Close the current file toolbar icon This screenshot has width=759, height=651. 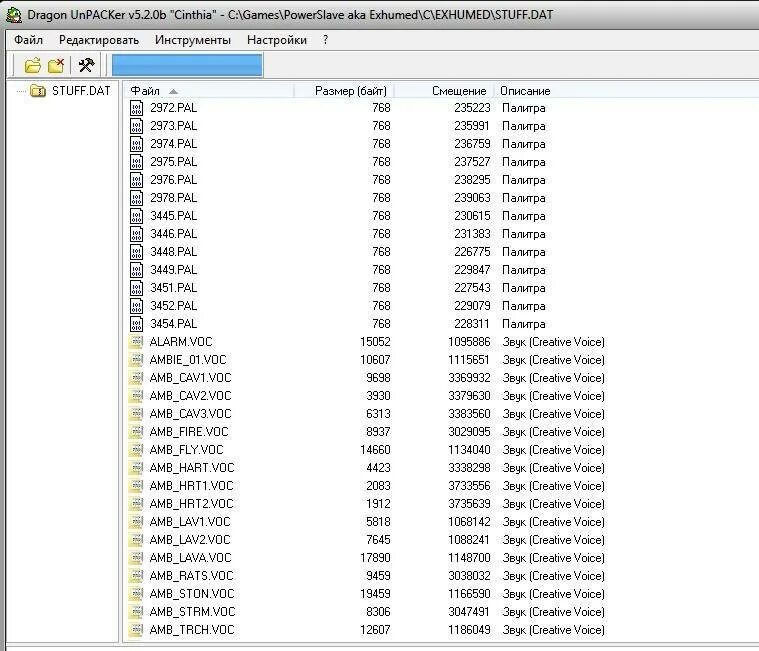pyautogui.click(x=56, y=65)
